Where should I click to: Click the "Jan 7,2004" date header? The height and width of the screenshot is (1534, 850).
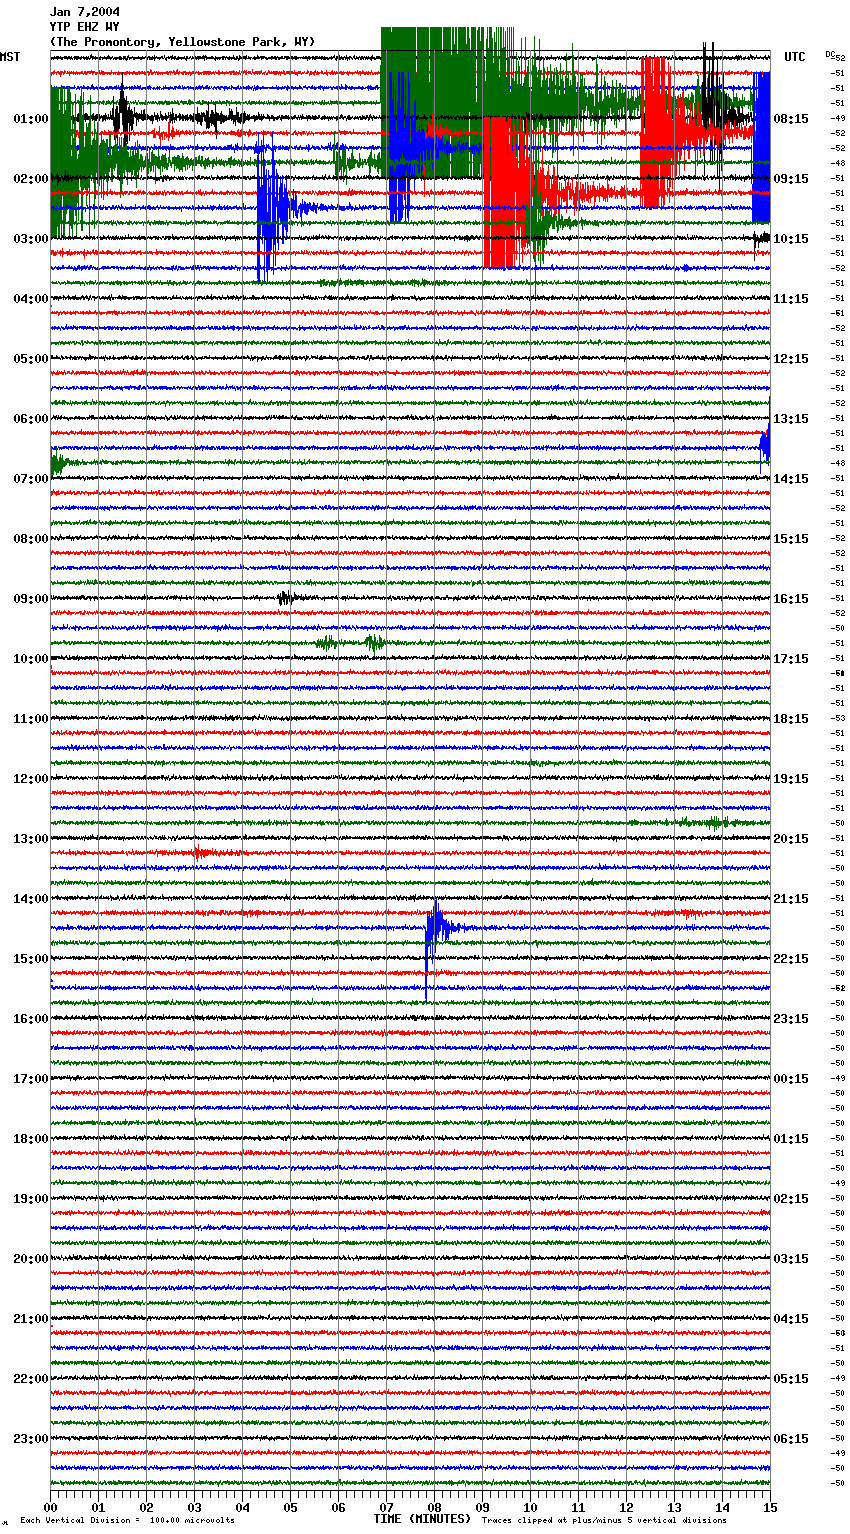coord(85,12)
